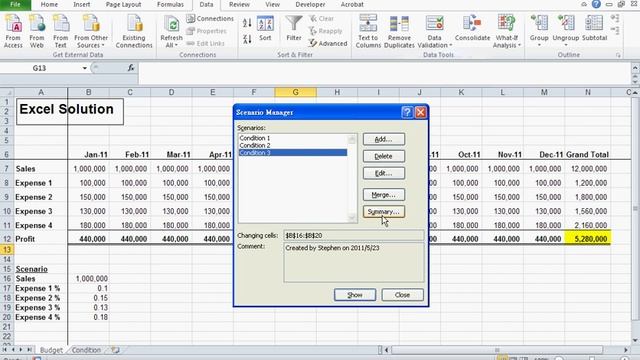Image resolution: width=640 pixels, height=360 pixels.
Task: Open the Group button dropdown arrow
Action: [539, 45]
